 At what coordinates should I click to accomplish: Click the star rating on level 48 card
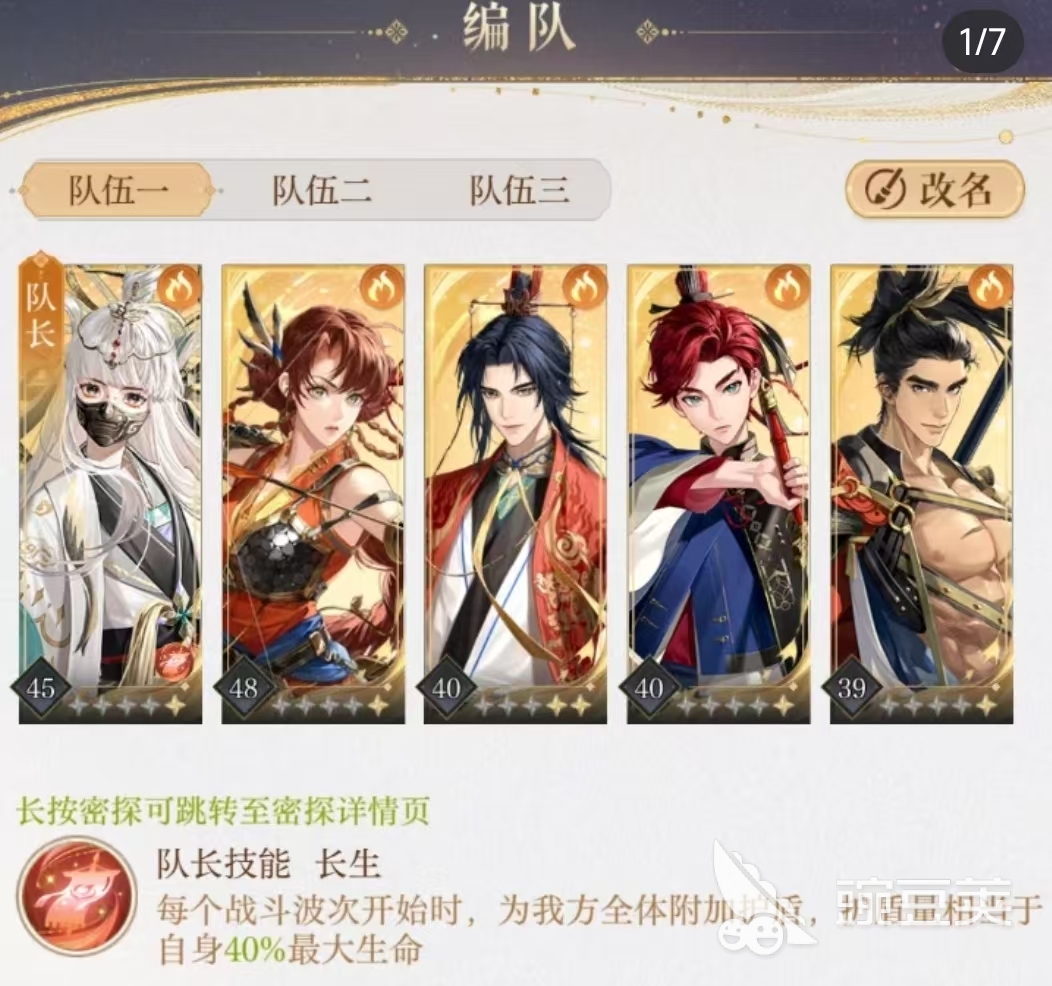[330, 705]
